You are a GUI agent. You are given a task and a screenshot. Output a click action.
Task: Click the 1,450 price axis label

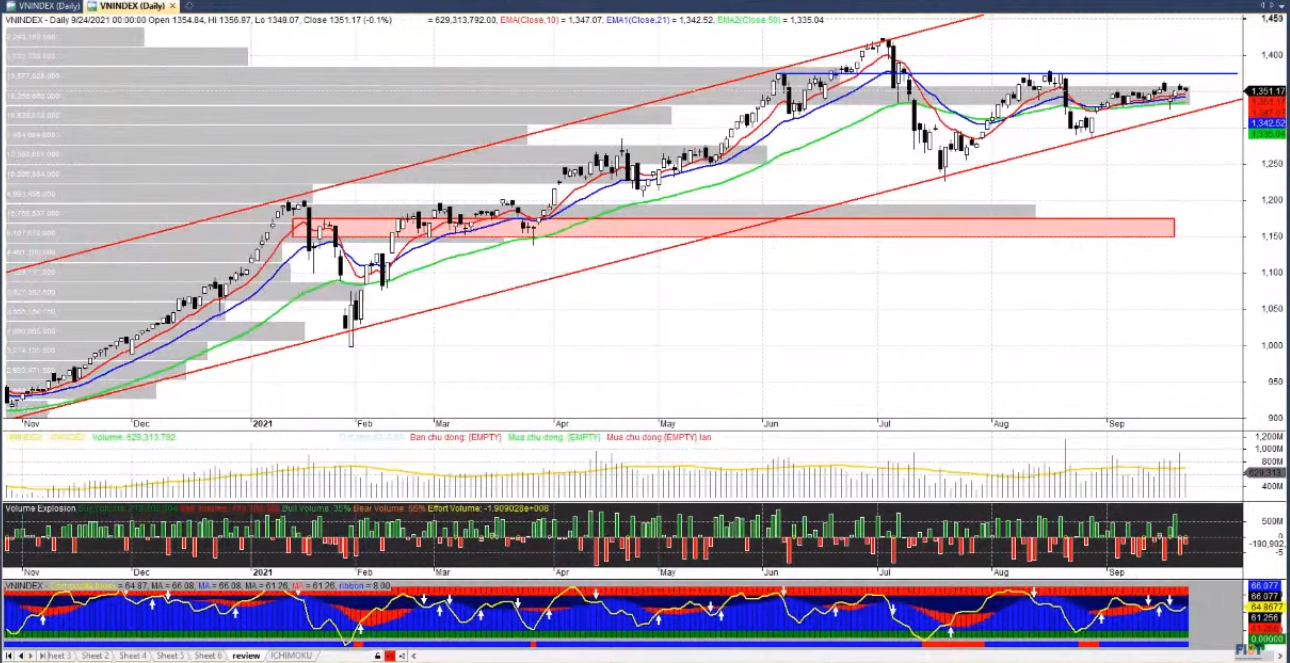[x=1271, y=19]
